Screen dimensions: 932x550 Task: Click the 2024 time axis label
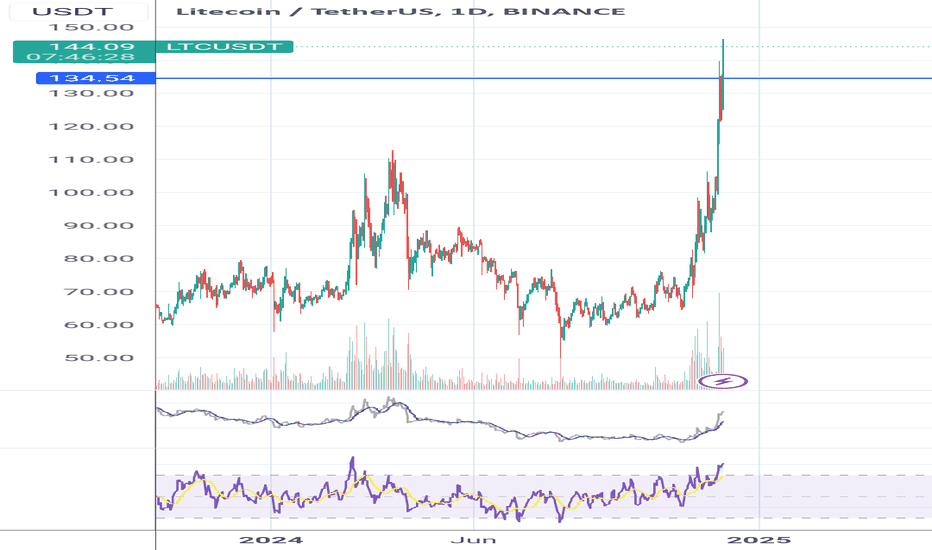[270, 540]
